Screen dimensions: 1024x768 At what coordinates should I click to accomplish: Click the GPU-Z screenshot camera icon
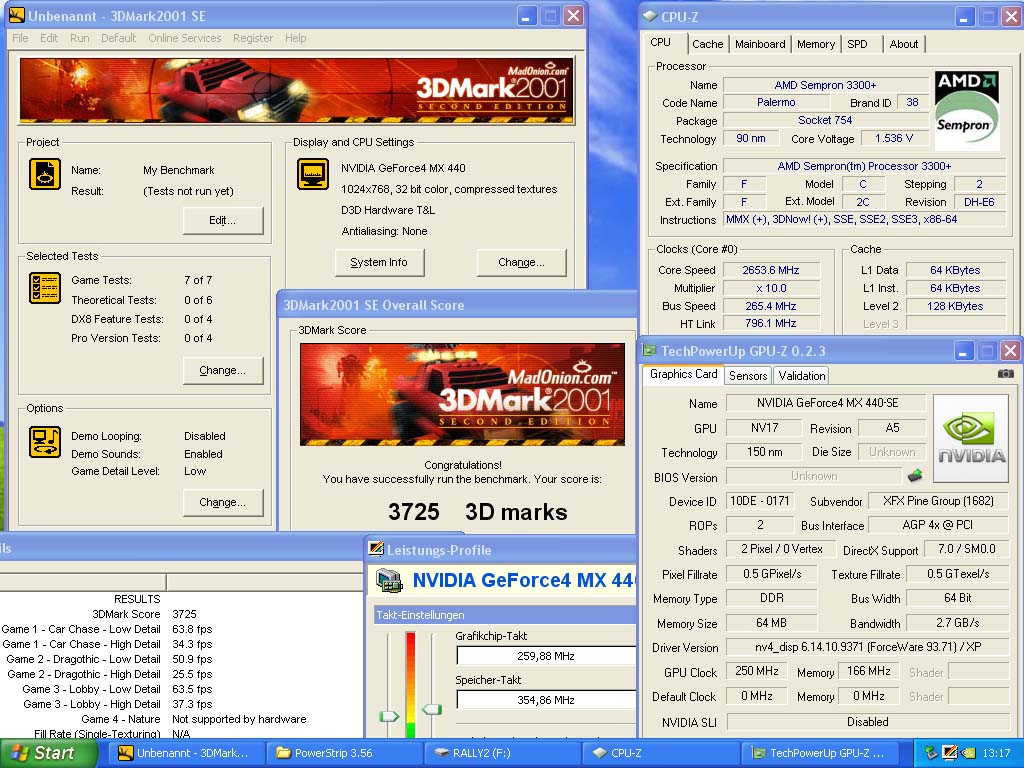coord(1006,374)
